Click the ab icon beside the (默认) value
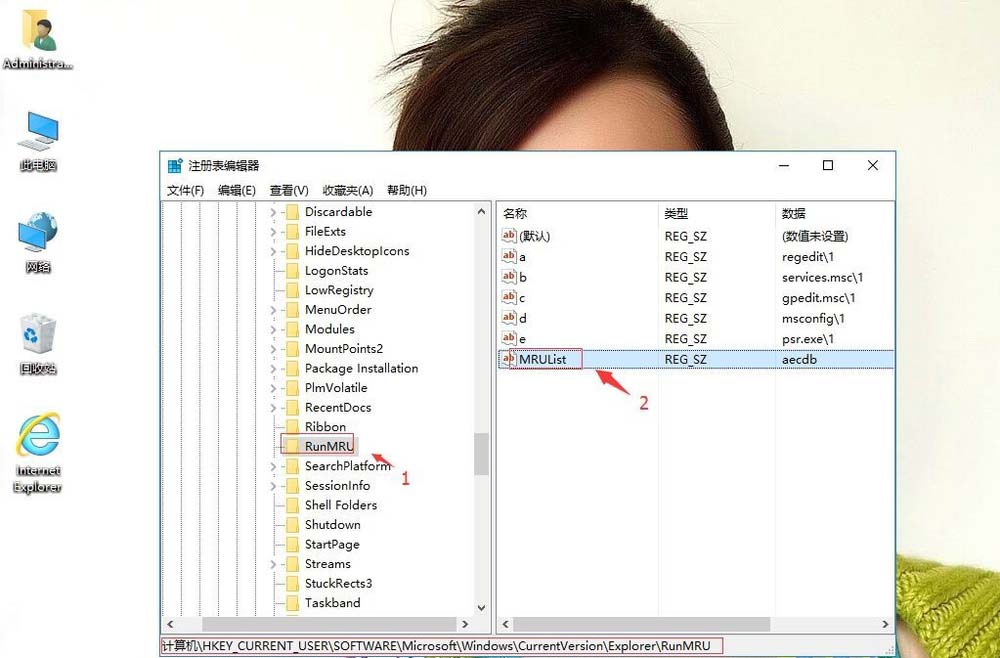Viewport: 1000px width, 658px height. click(507, 235)
